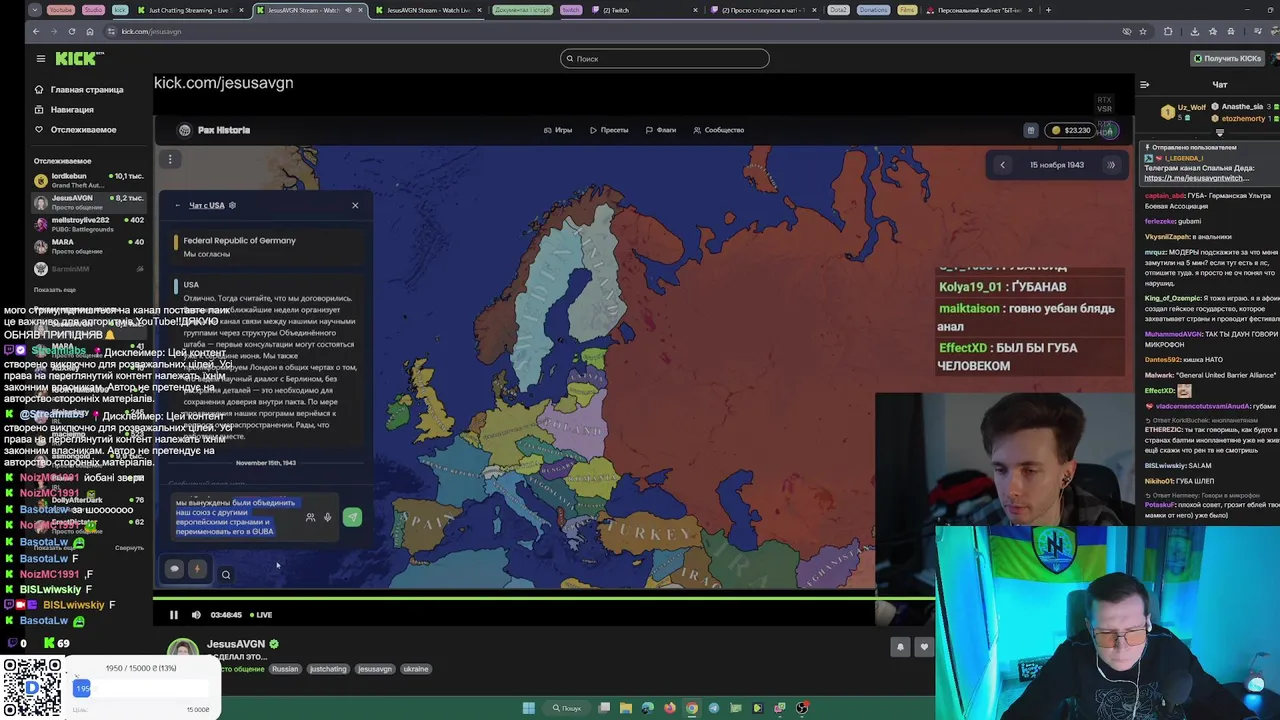
Task: Open the browser tab search dropdown arrow
Action: tap(35, 10)
